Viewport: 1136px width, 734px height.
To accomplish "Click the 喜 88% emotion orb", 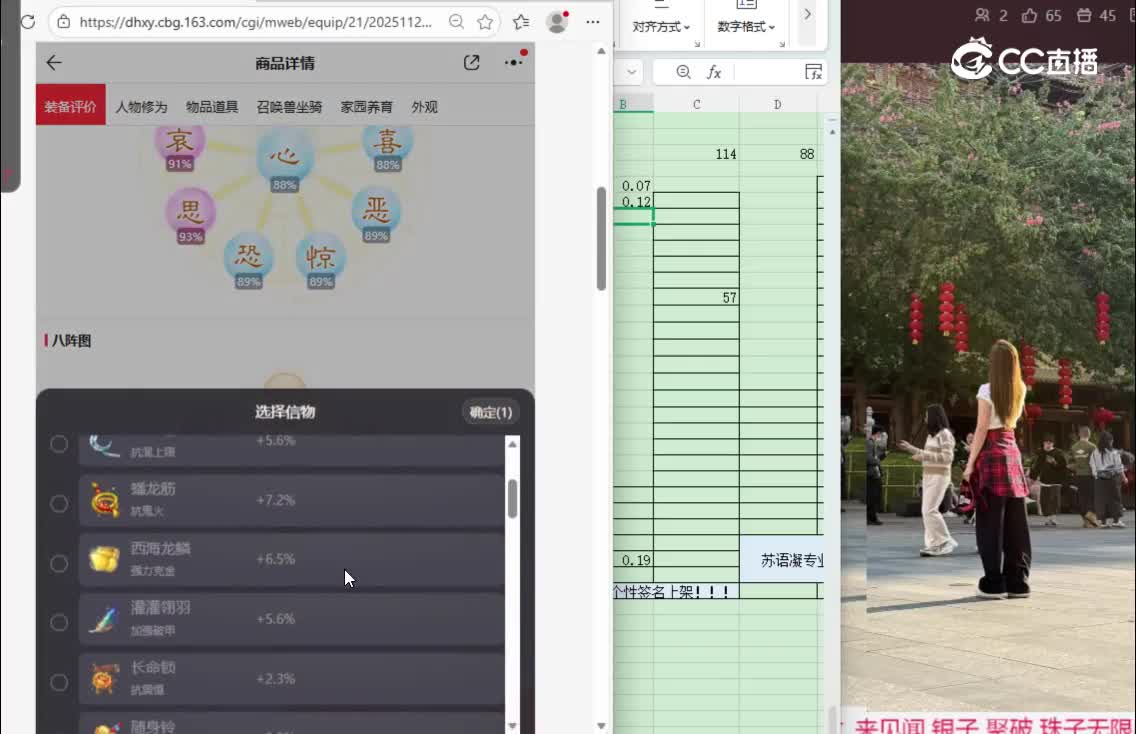I will coord(388,145).
